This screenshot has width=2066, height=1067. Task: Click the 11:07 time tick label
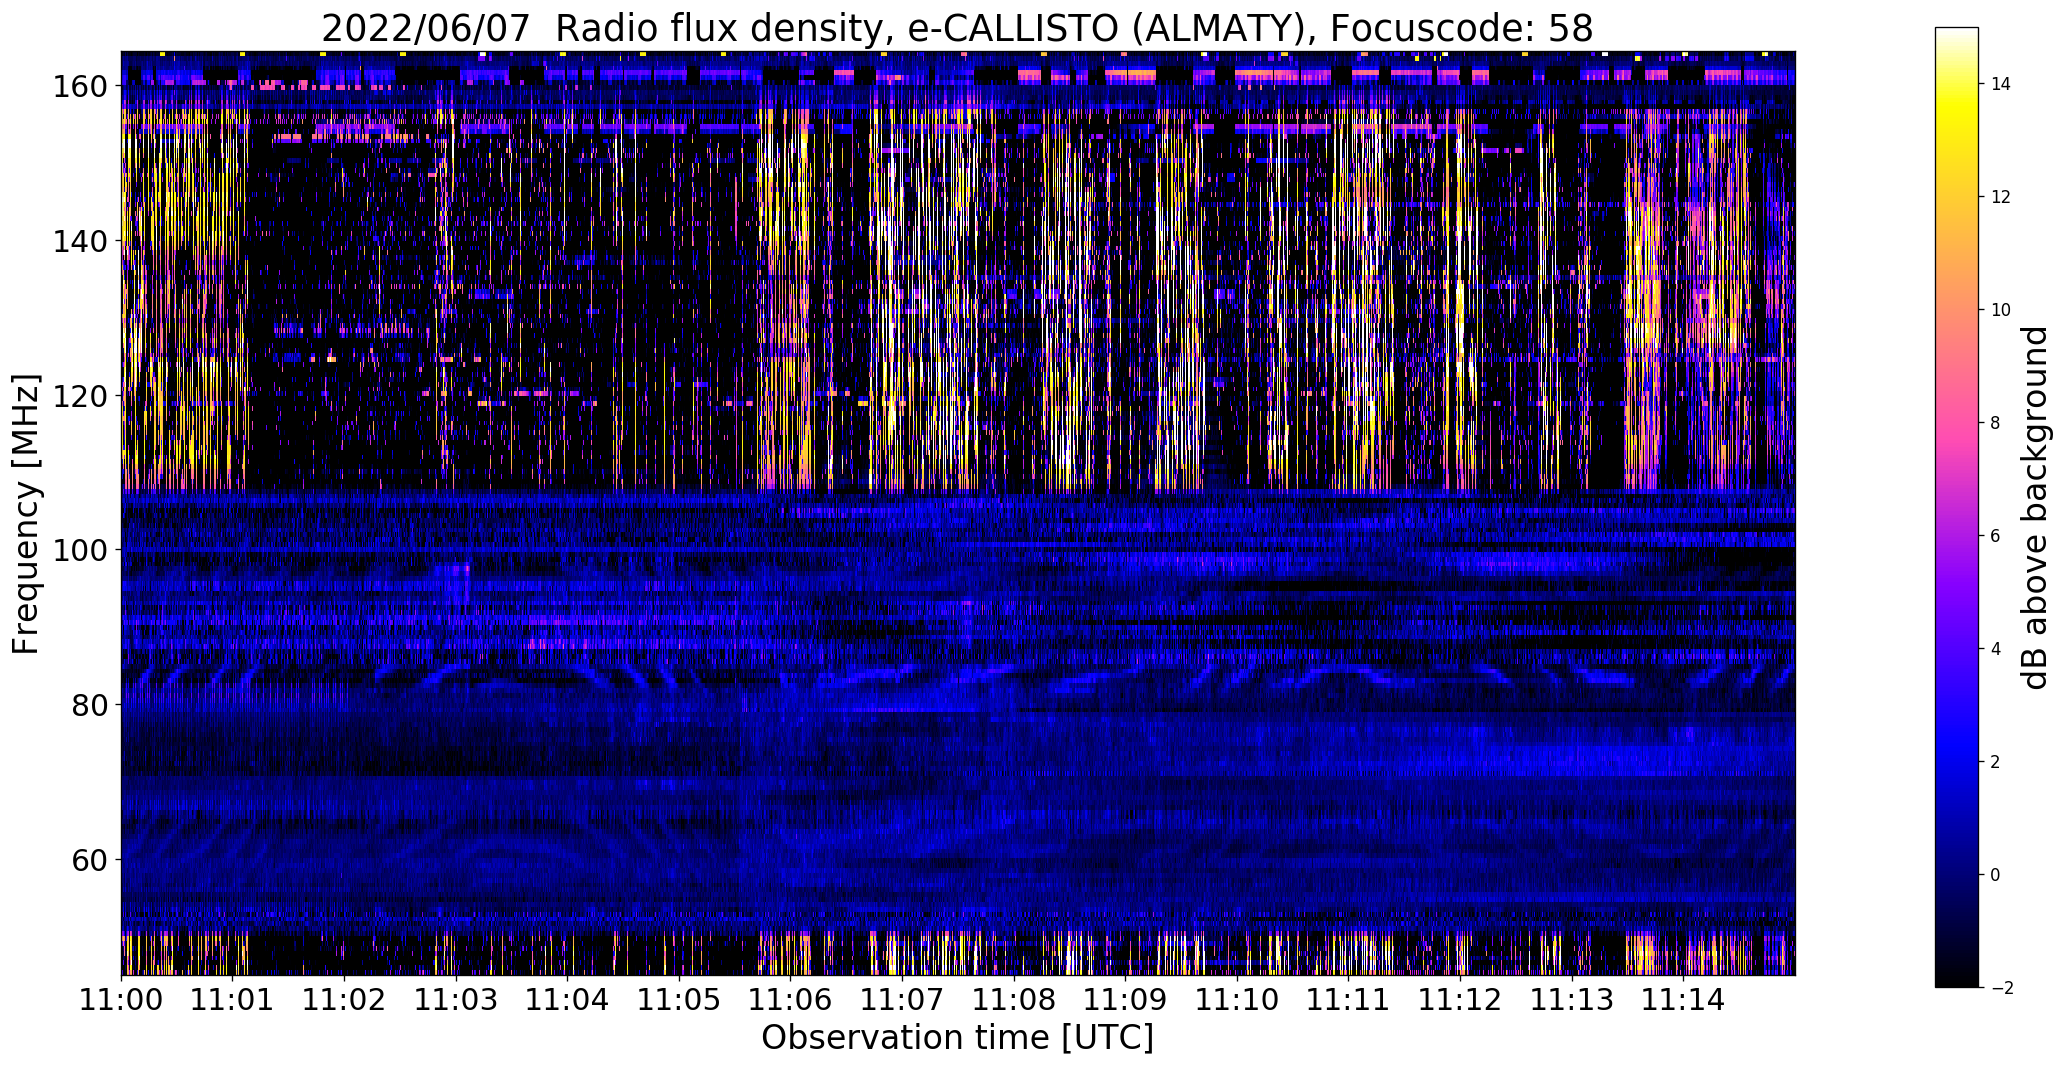coord(903,1000)
